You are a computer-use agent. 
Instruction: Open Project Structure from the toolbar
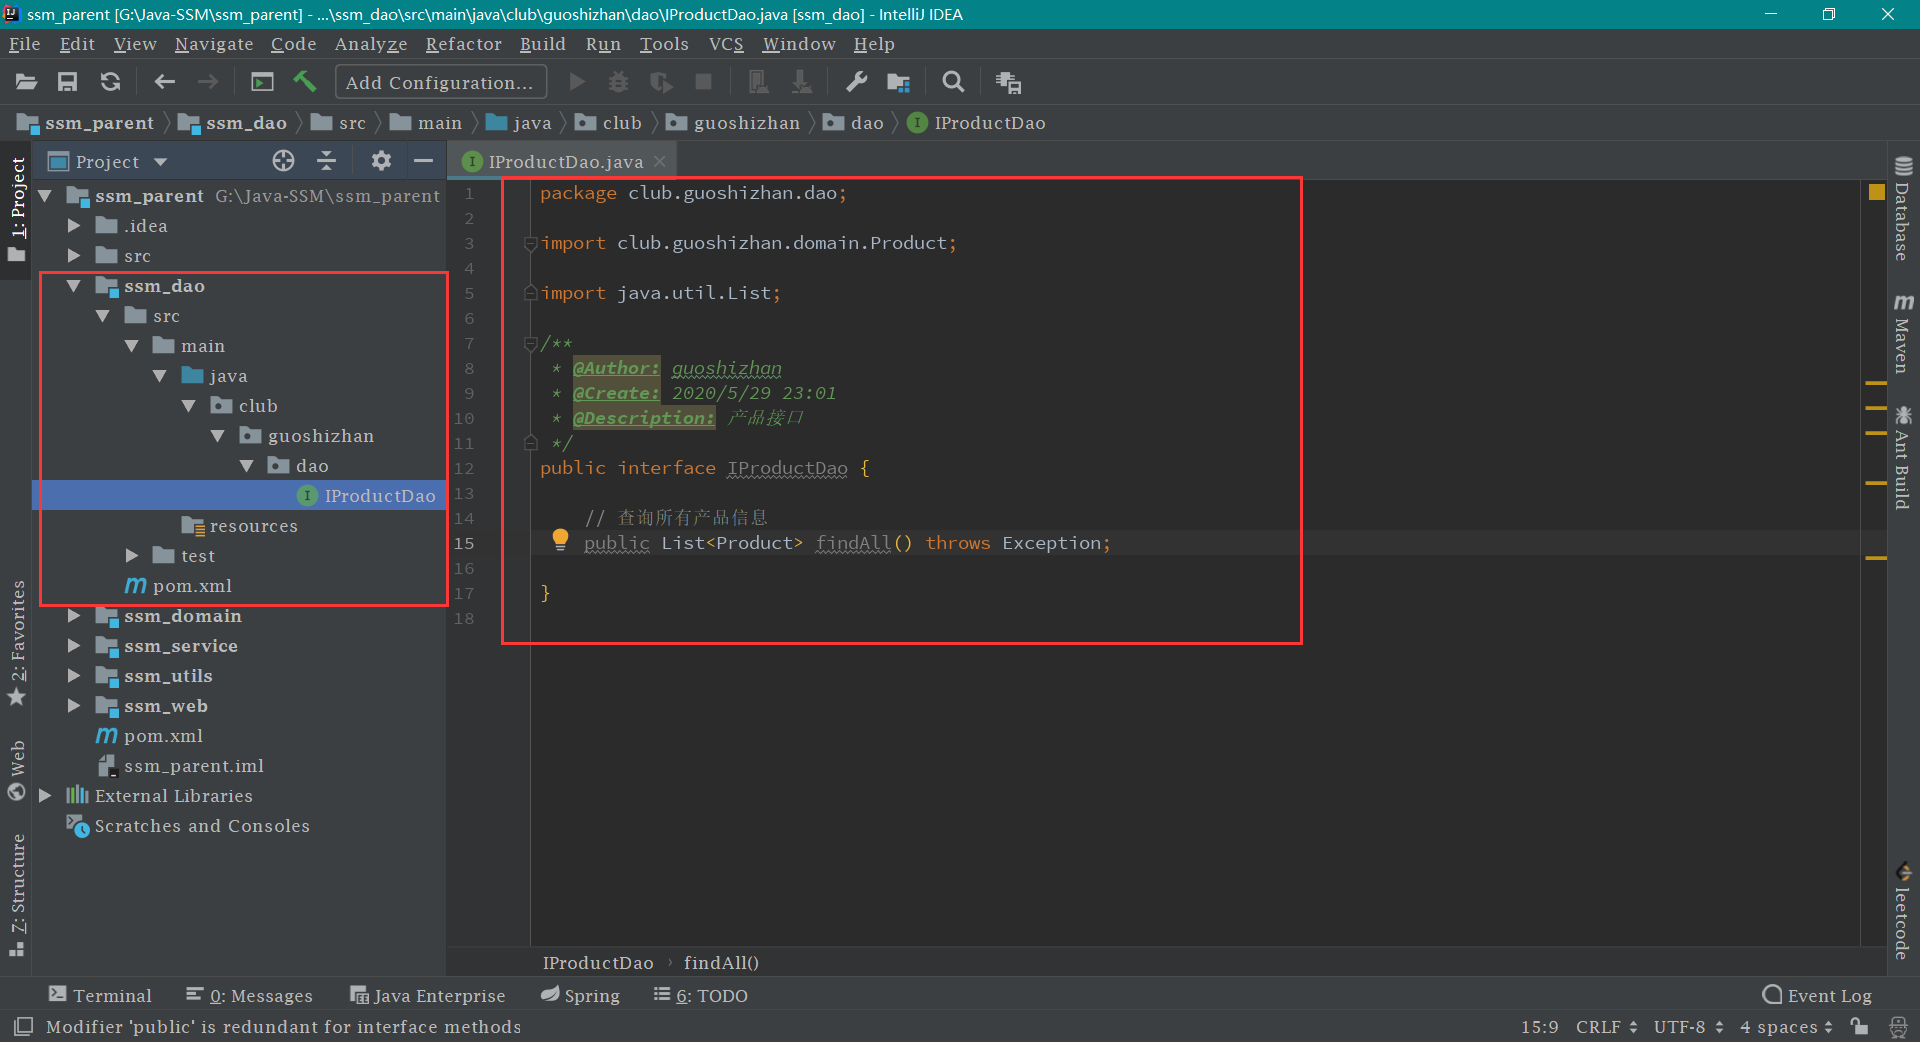coord(898,82)
